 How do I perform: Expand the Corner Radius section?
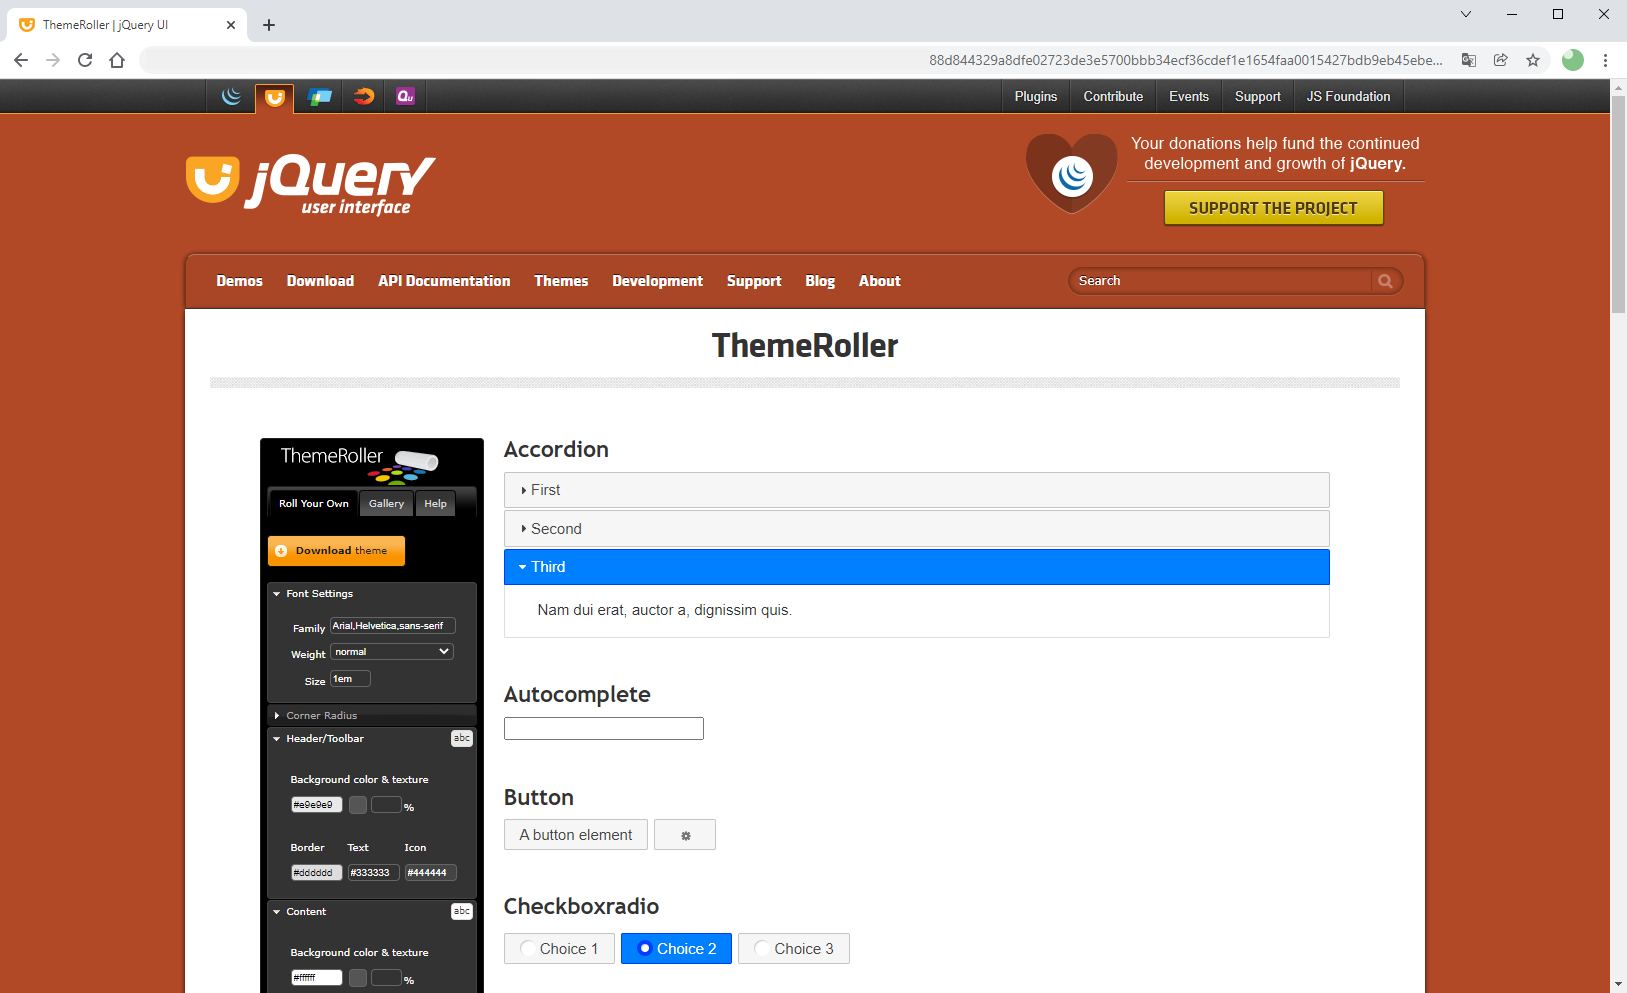[x=372, y=716]
